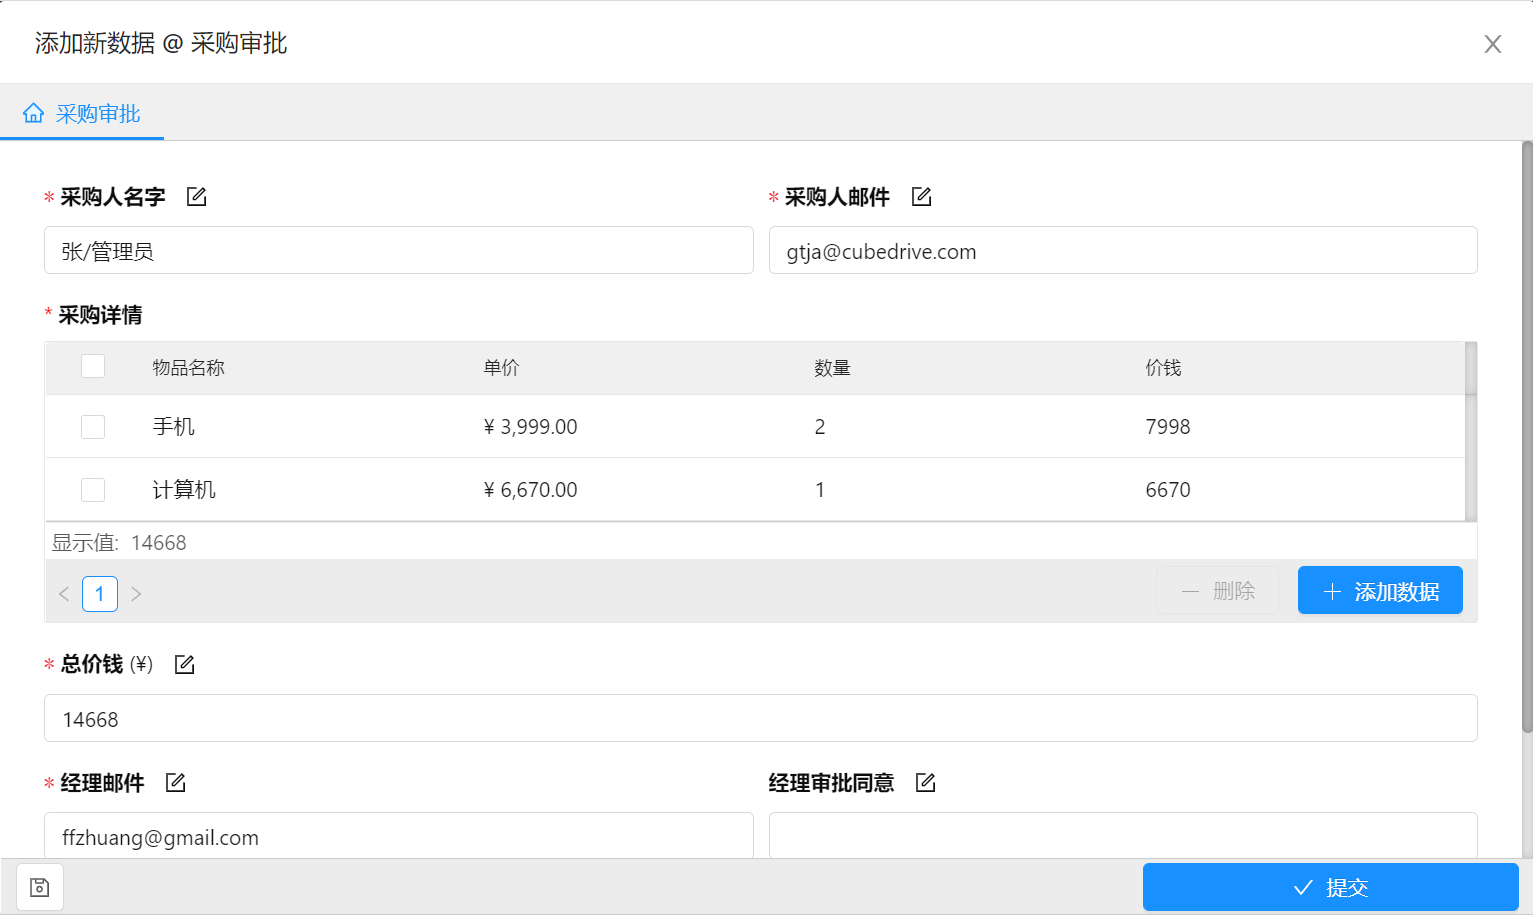The width and height of the screenshot is (1533, 915).
Task: Click the 添加数据 button
Action: (1380, 591)
